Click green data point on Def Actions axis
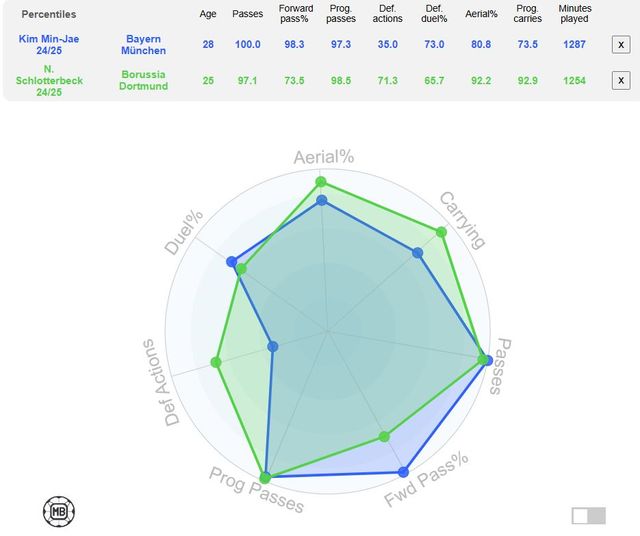This screenshot has width=640, height=536. pyautogui.click(x=215, y=362)
